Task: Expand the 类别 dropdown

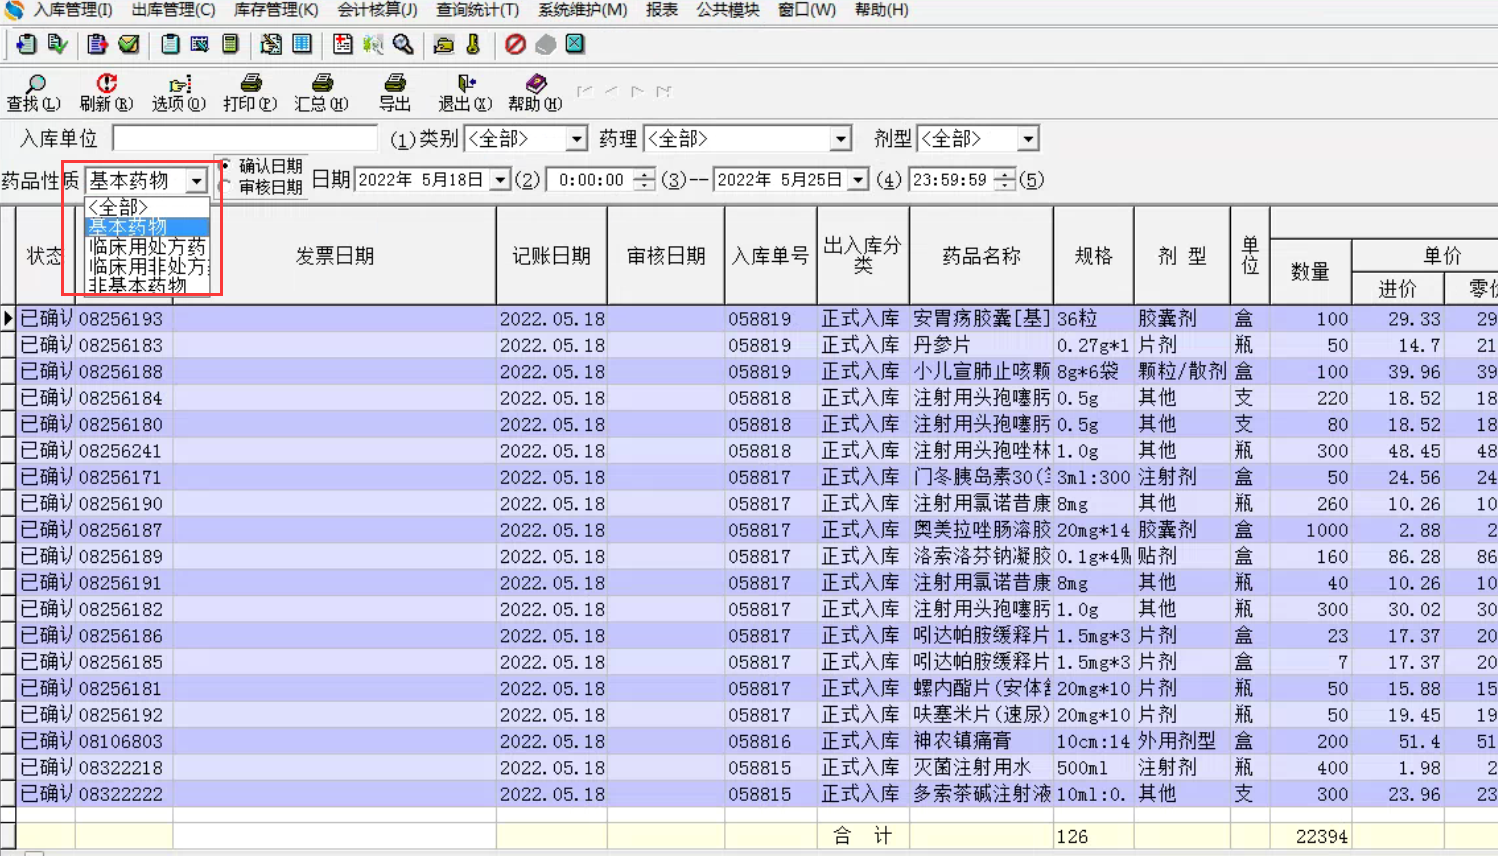Action: pyautogui.click(x=576, y=138)
